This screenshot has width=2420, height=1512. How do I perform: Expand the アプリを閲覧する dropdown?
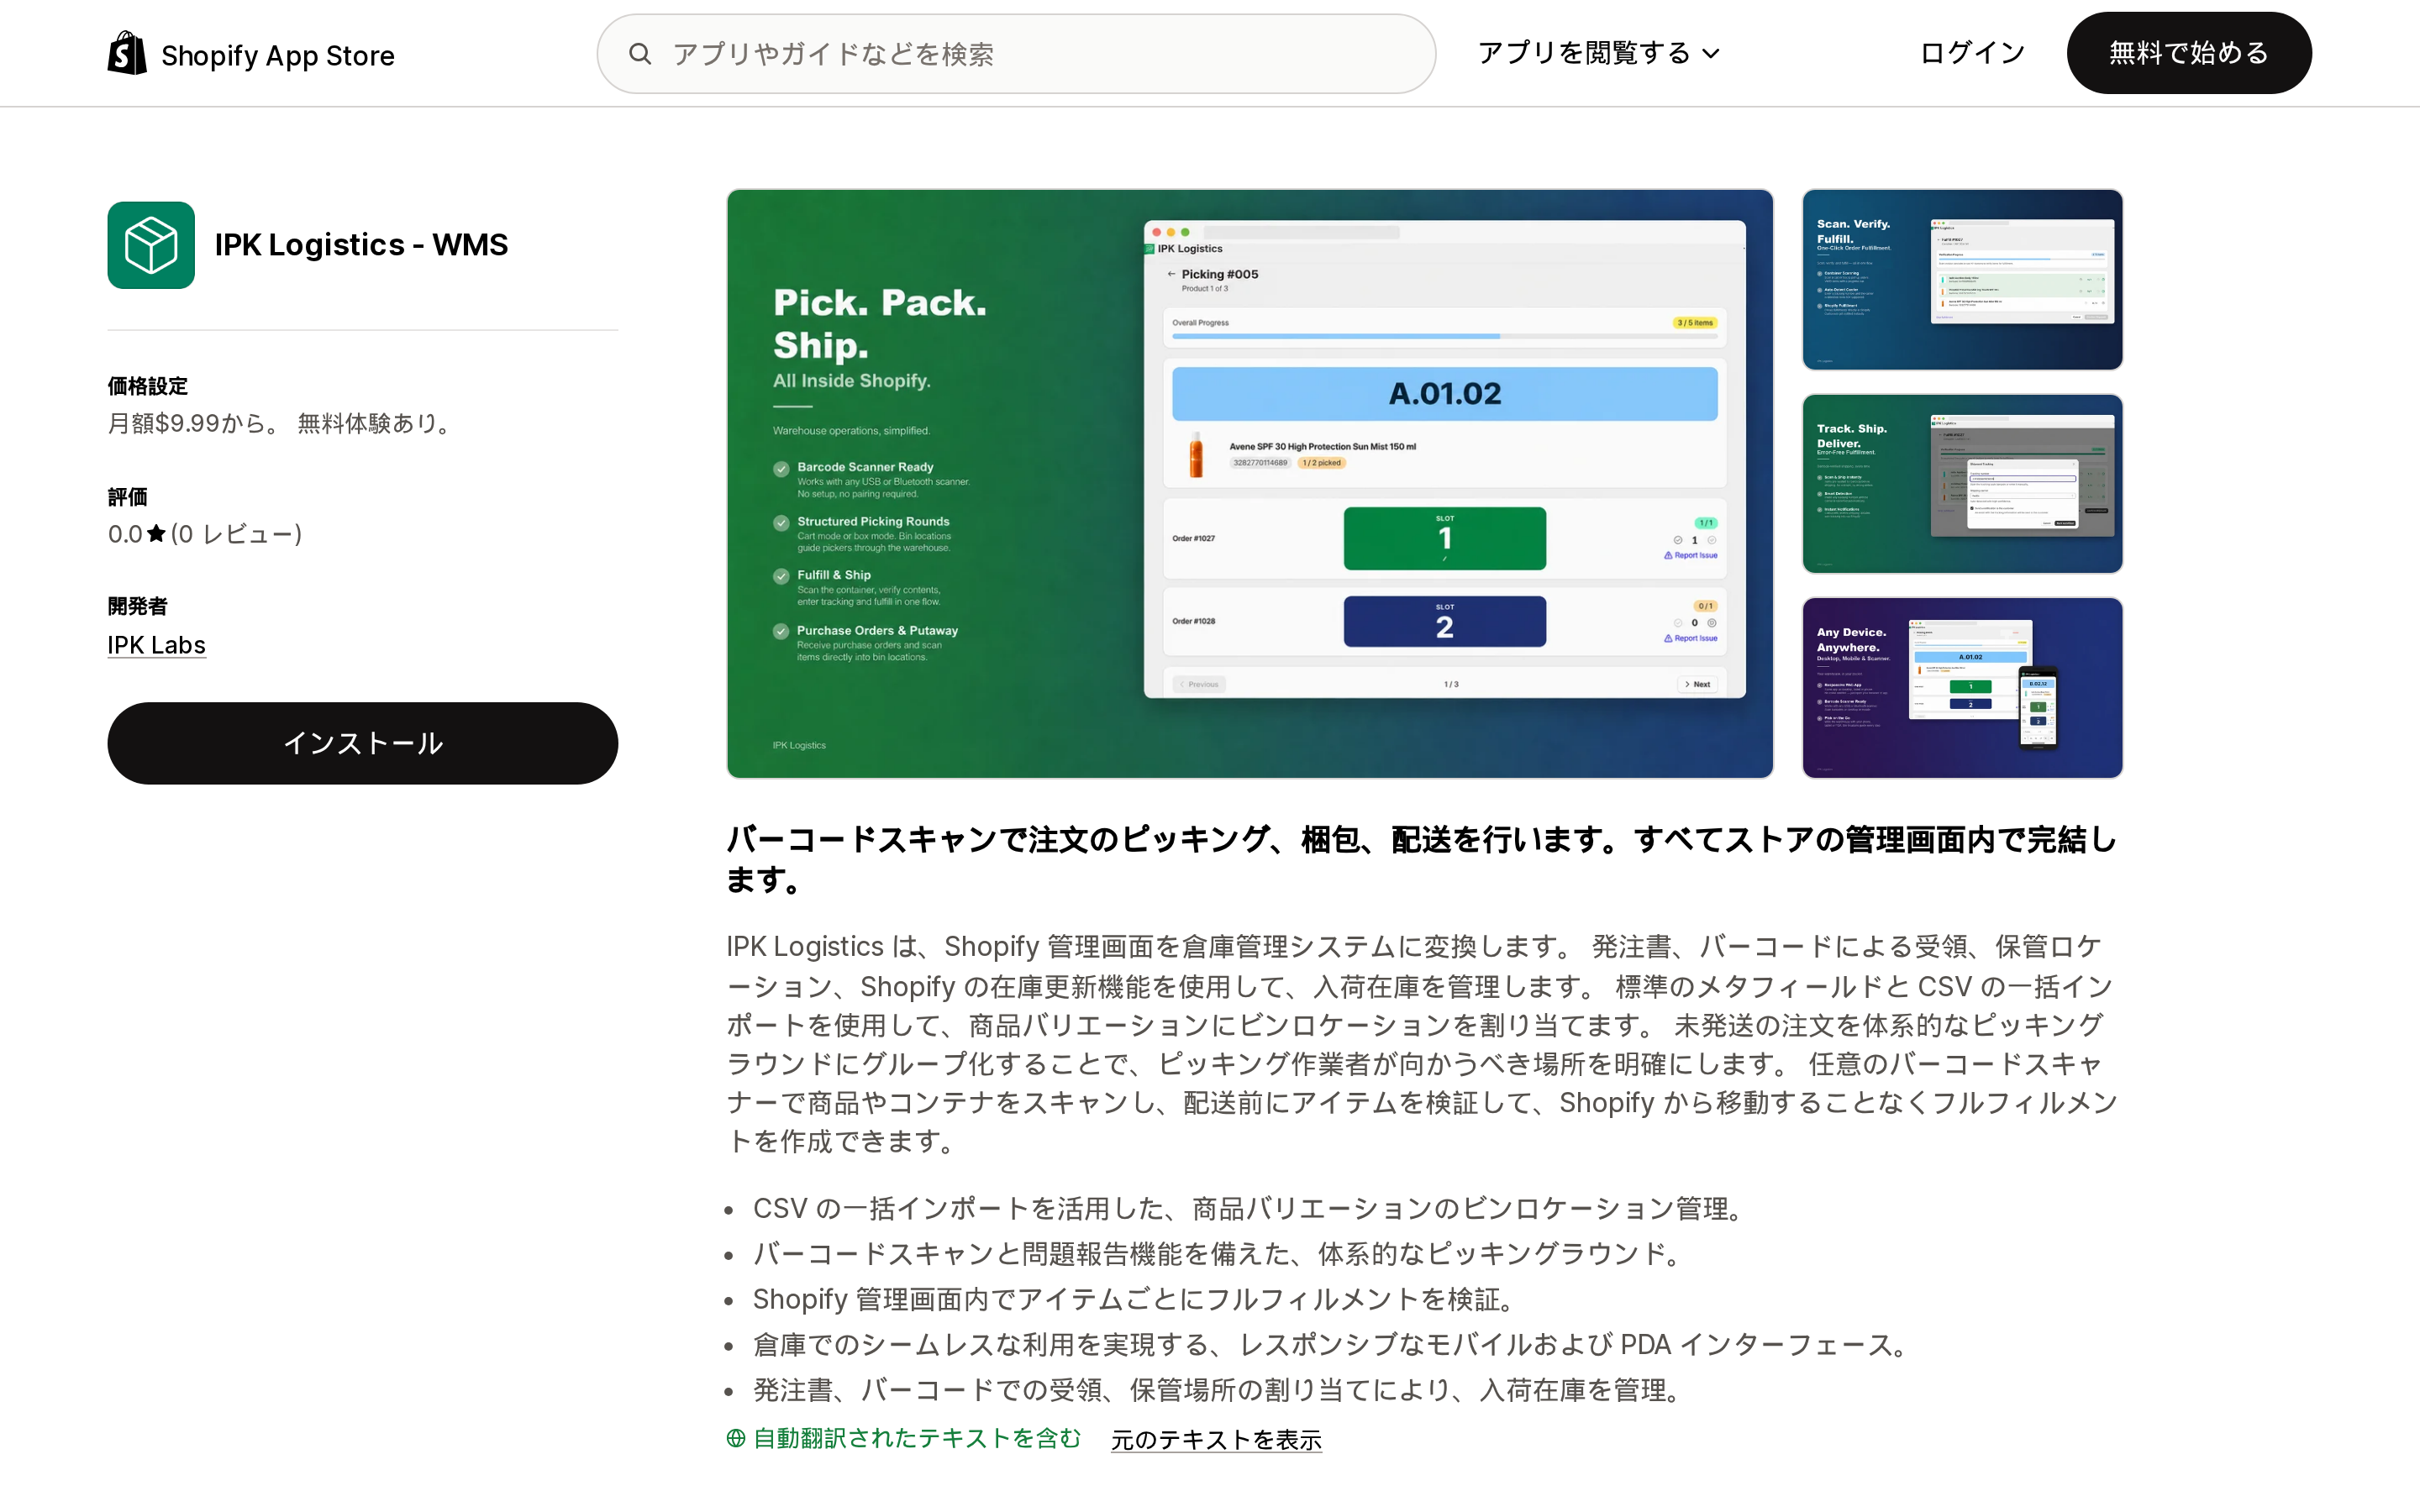1598,53
